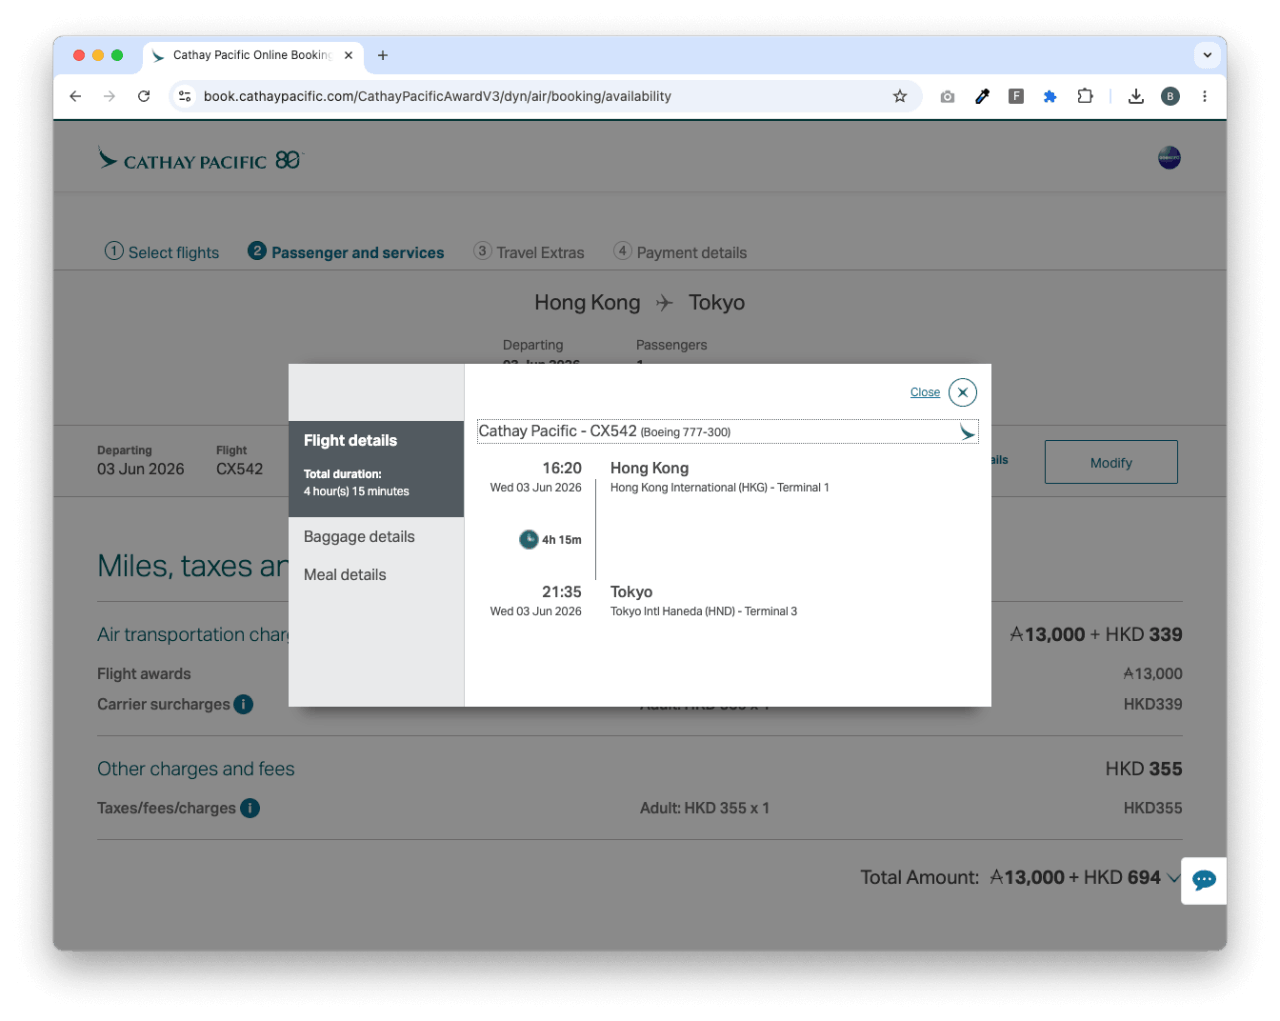Open the Extensions menu icon
The height and width of the screenshot is (1021, 1280).
tap(1085, 96)
